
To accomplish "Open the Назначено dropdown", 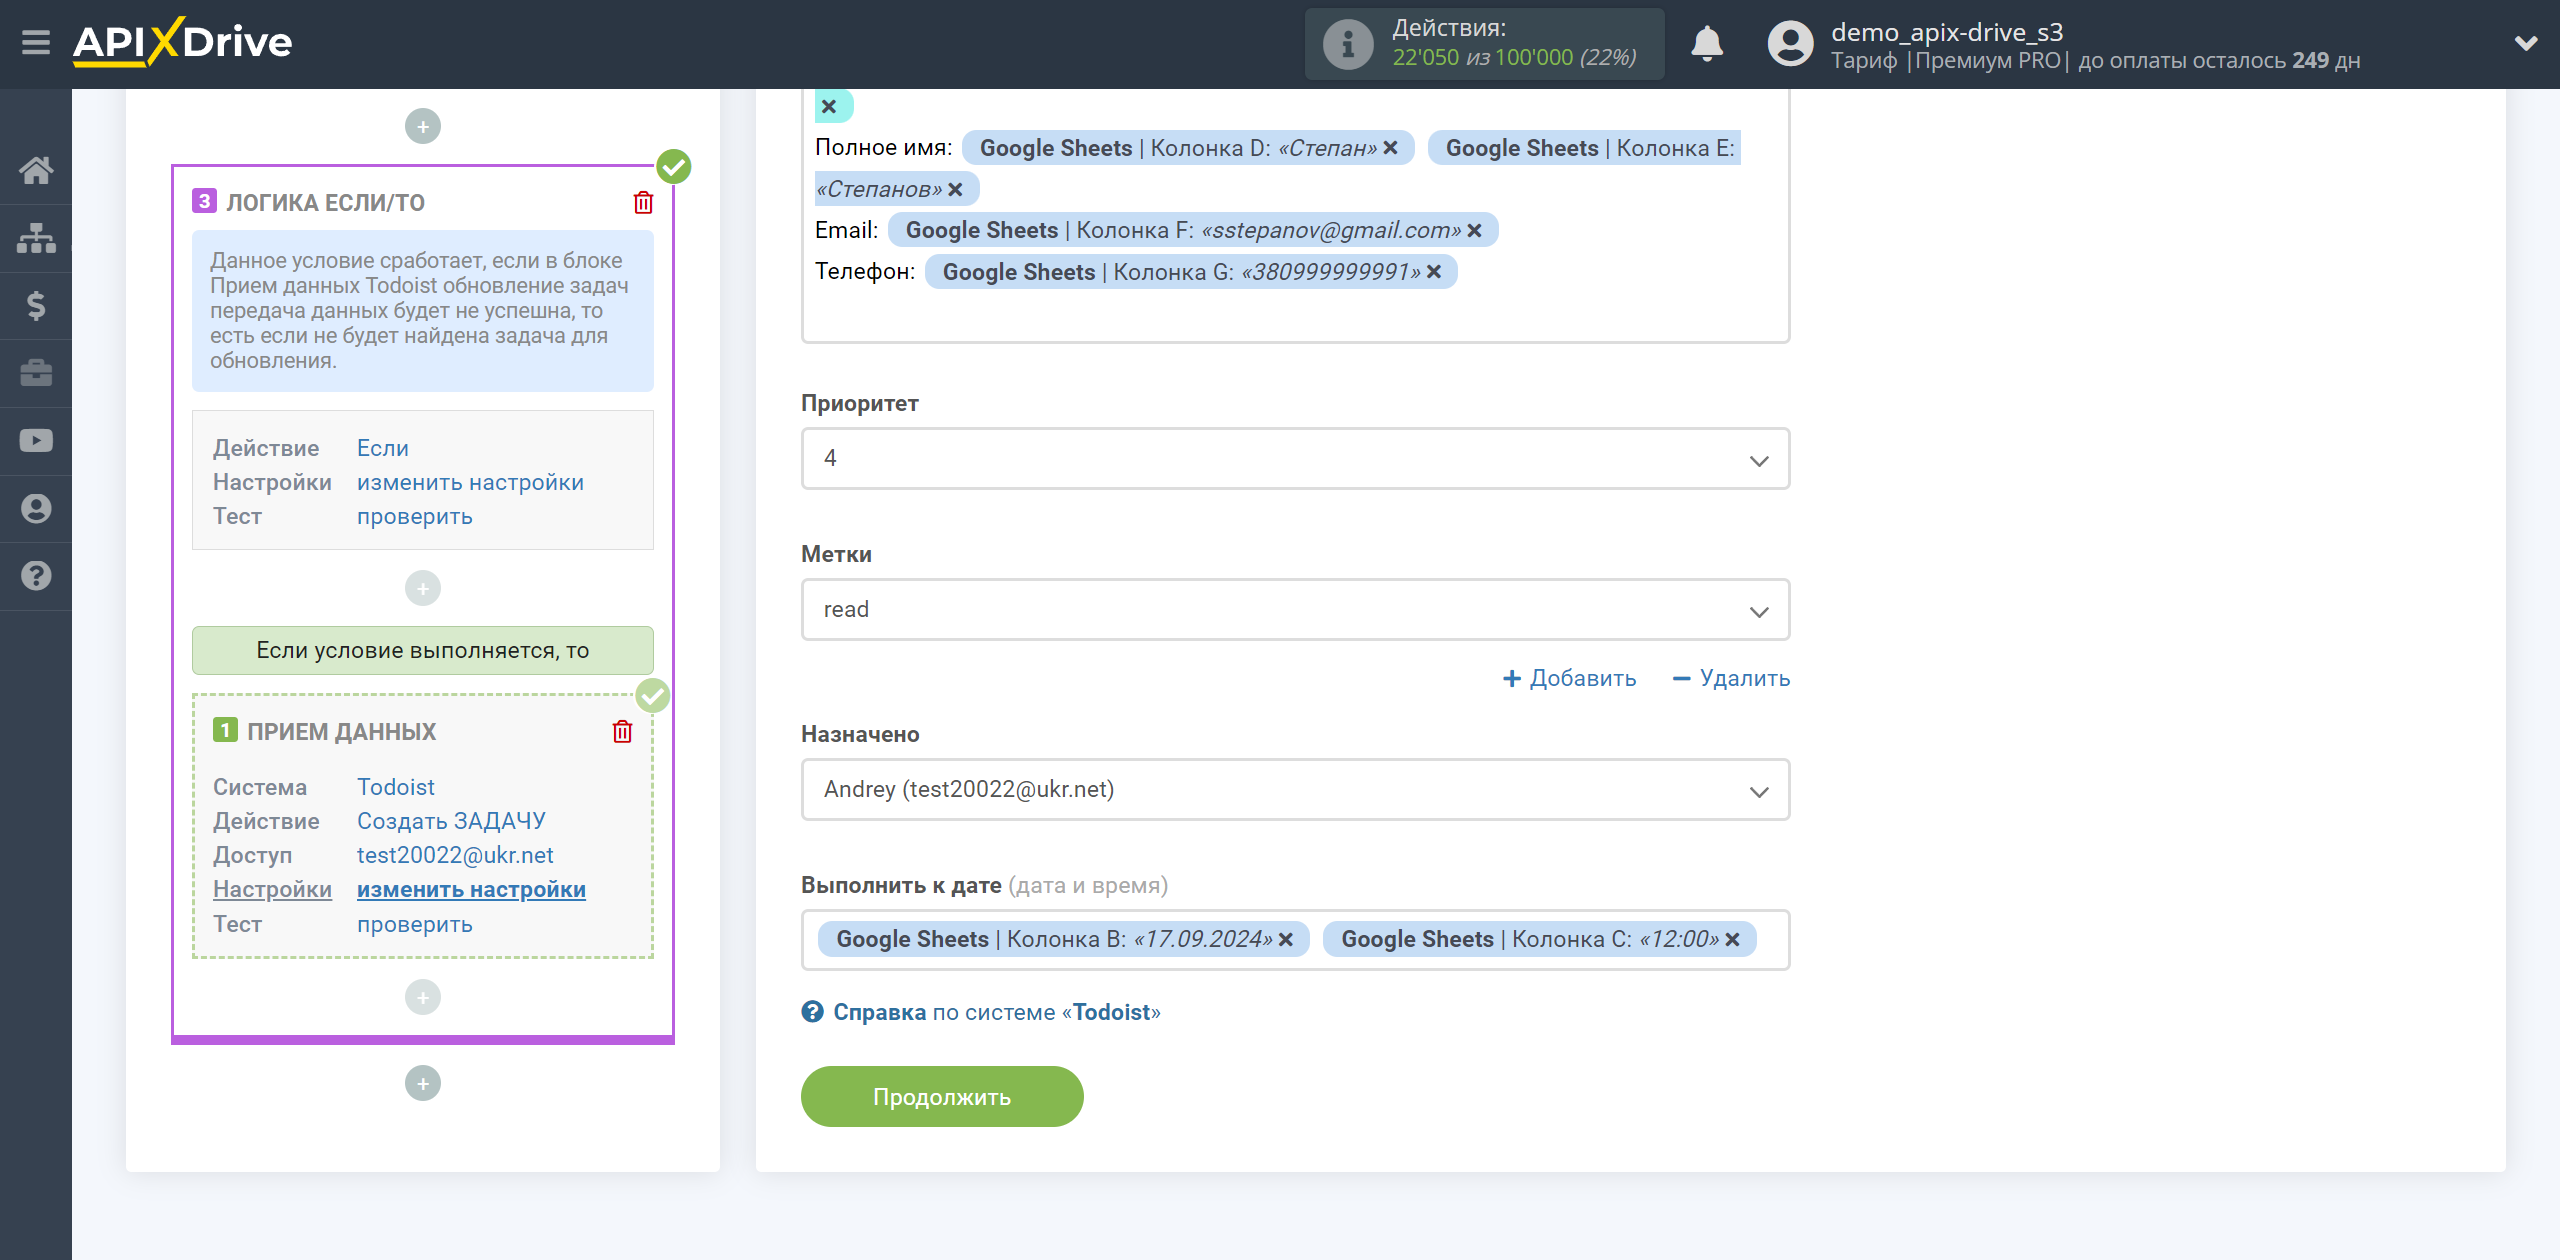I will [x=1295, y=790].
